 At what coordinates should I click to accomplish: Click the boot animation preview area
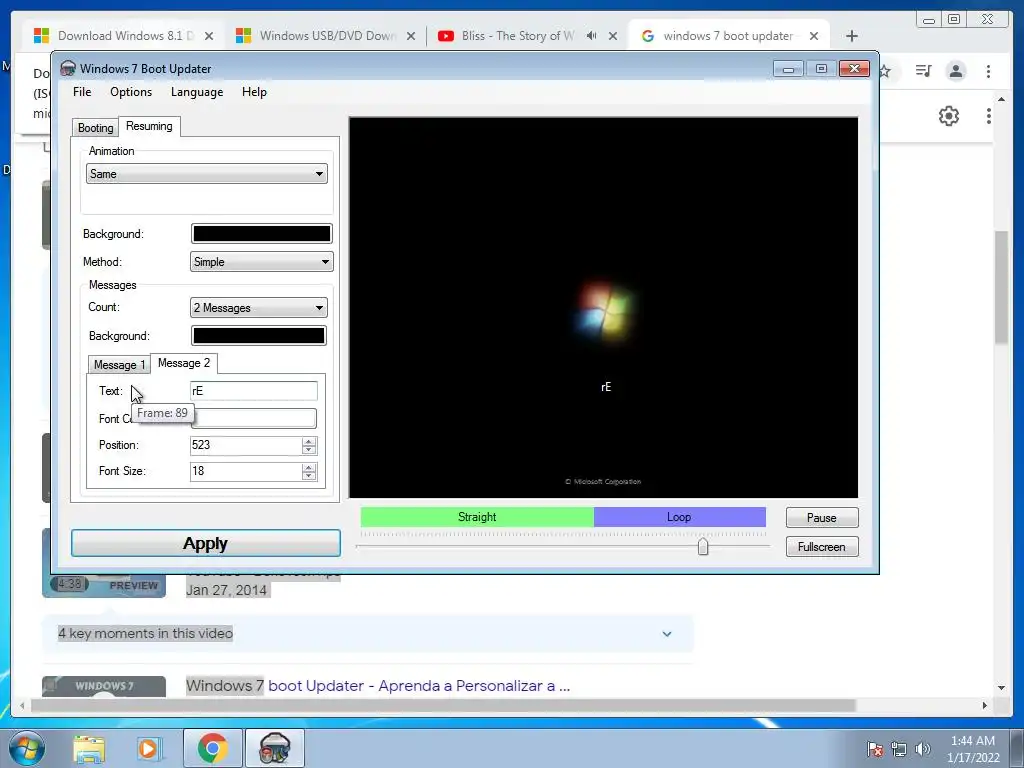(603, 308)
